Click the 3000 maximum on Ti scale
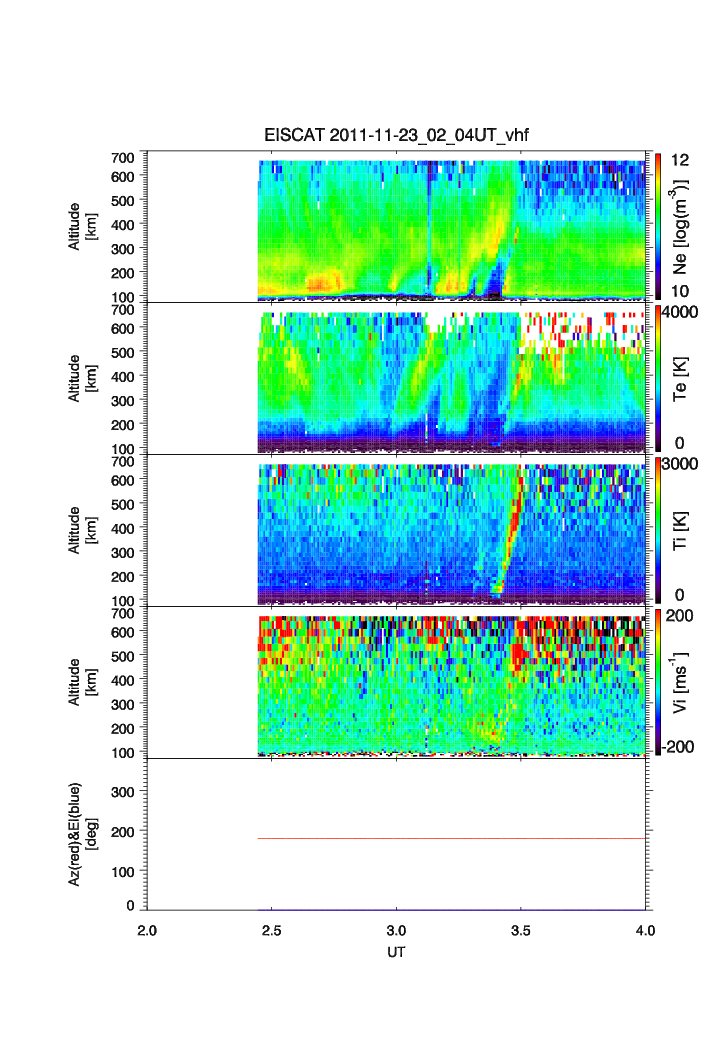Viewport: 708px width, 1062px height. [x=680, y=464]
